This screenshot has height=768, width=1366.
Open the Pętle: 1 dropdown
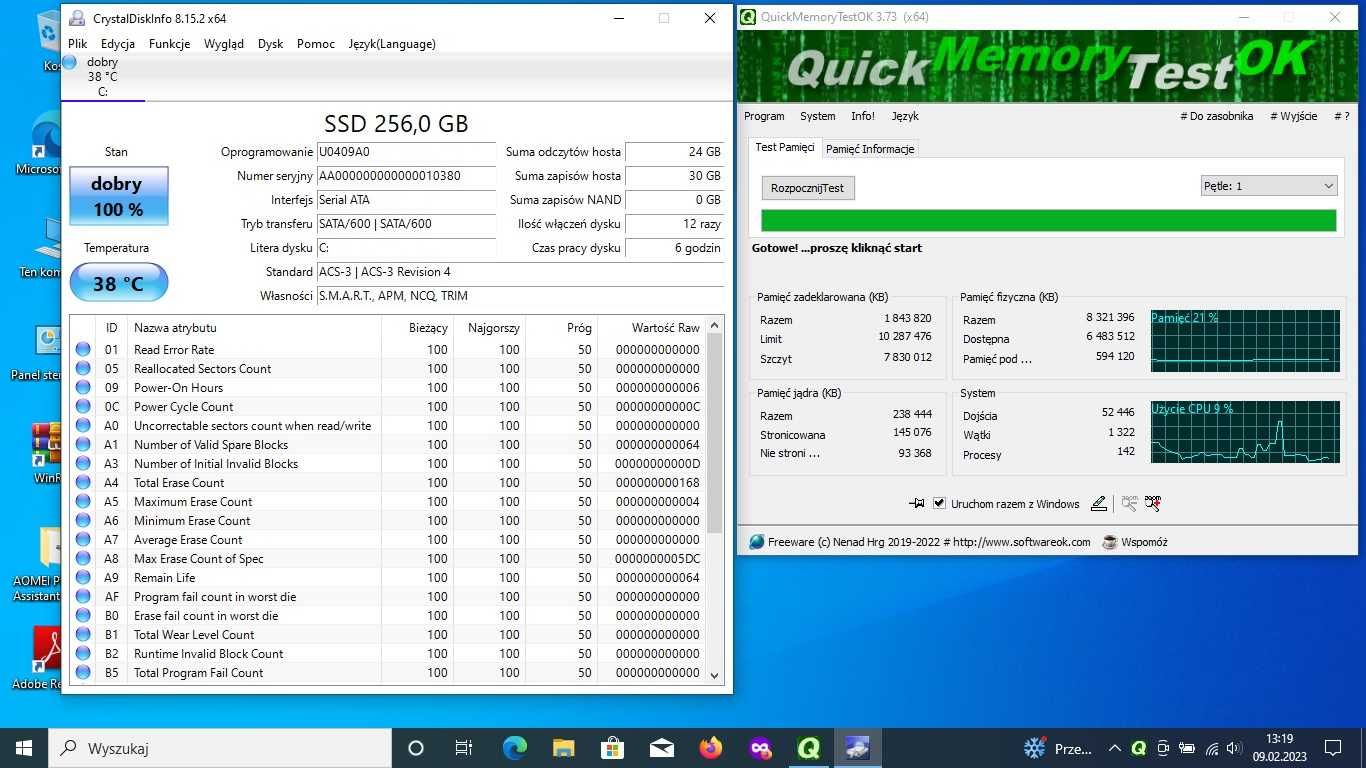pyautogui.click(x=1269, y=186)
